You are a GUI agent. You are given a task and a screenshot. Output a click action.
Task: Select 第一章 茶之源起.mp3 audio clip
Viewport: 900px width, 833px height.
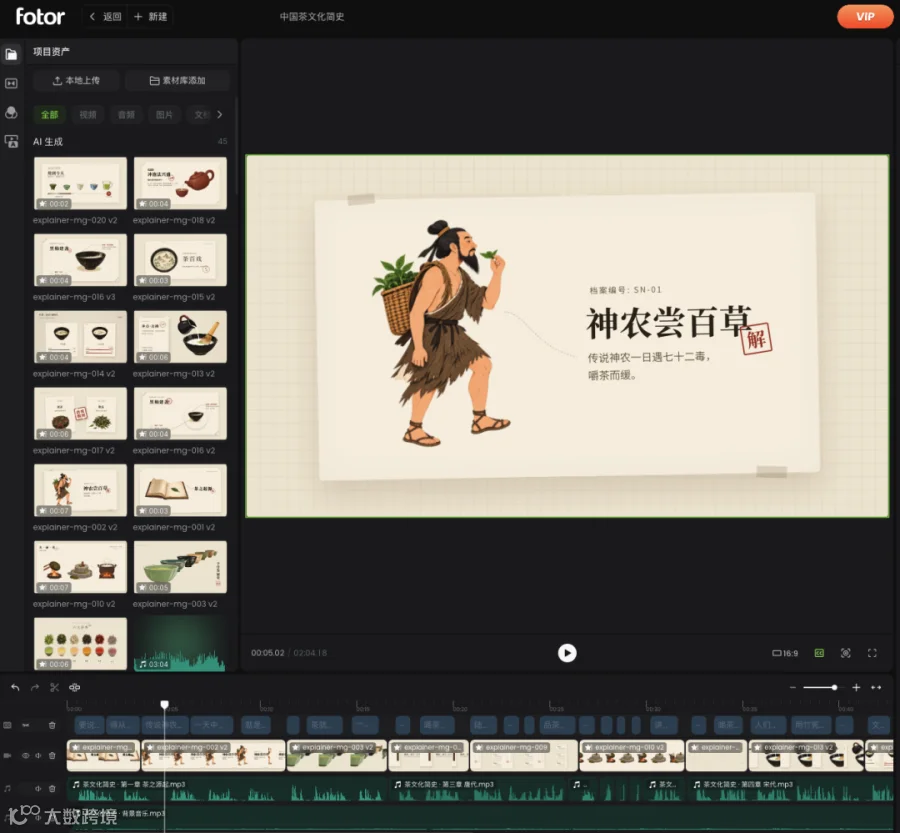tap(227, 790)
